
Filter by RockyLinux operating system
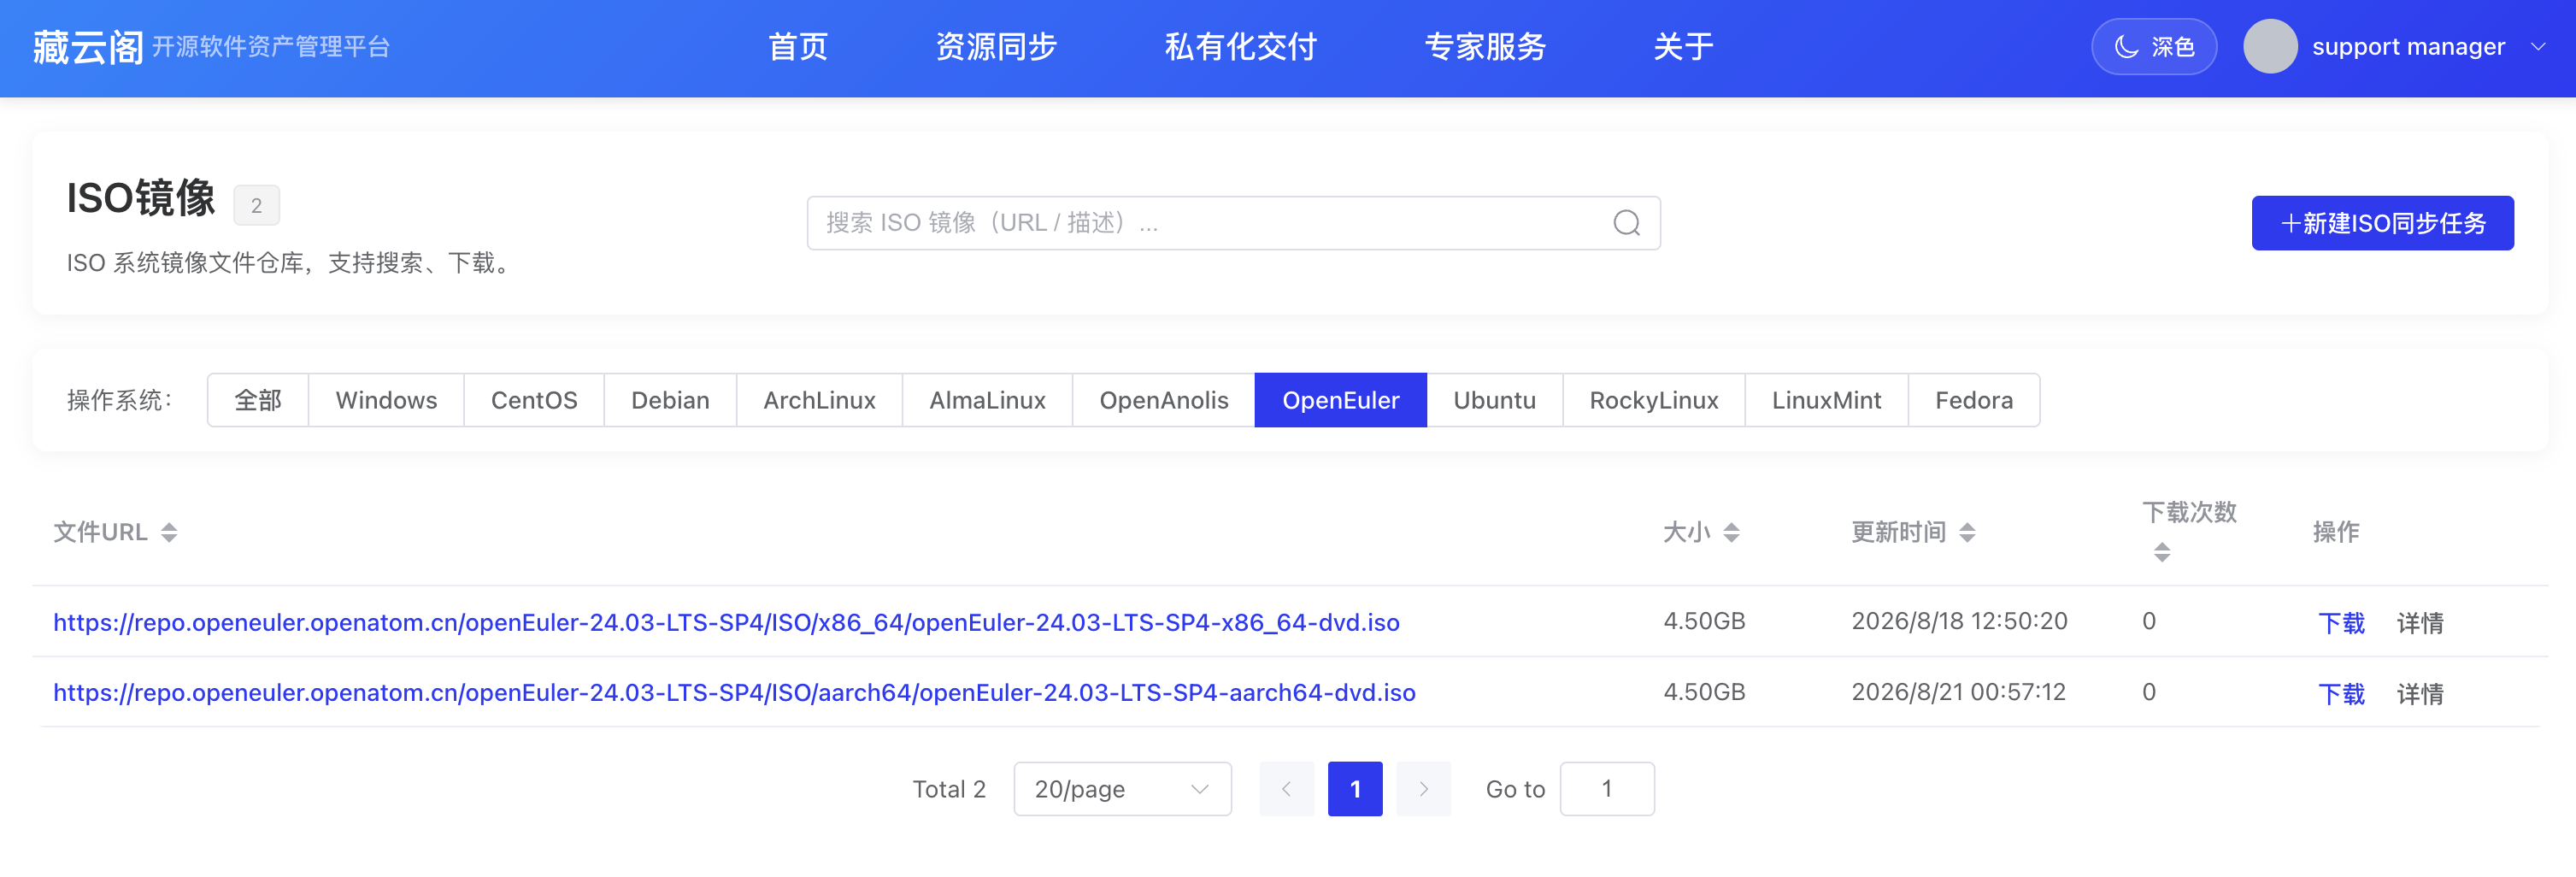(x=1653, y=400)
